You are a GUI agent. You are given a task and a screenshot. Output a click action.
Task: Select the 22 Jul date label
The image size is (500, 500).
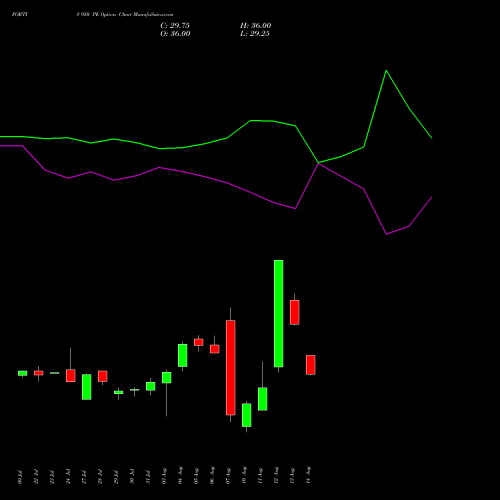click(x=36, y=477)
